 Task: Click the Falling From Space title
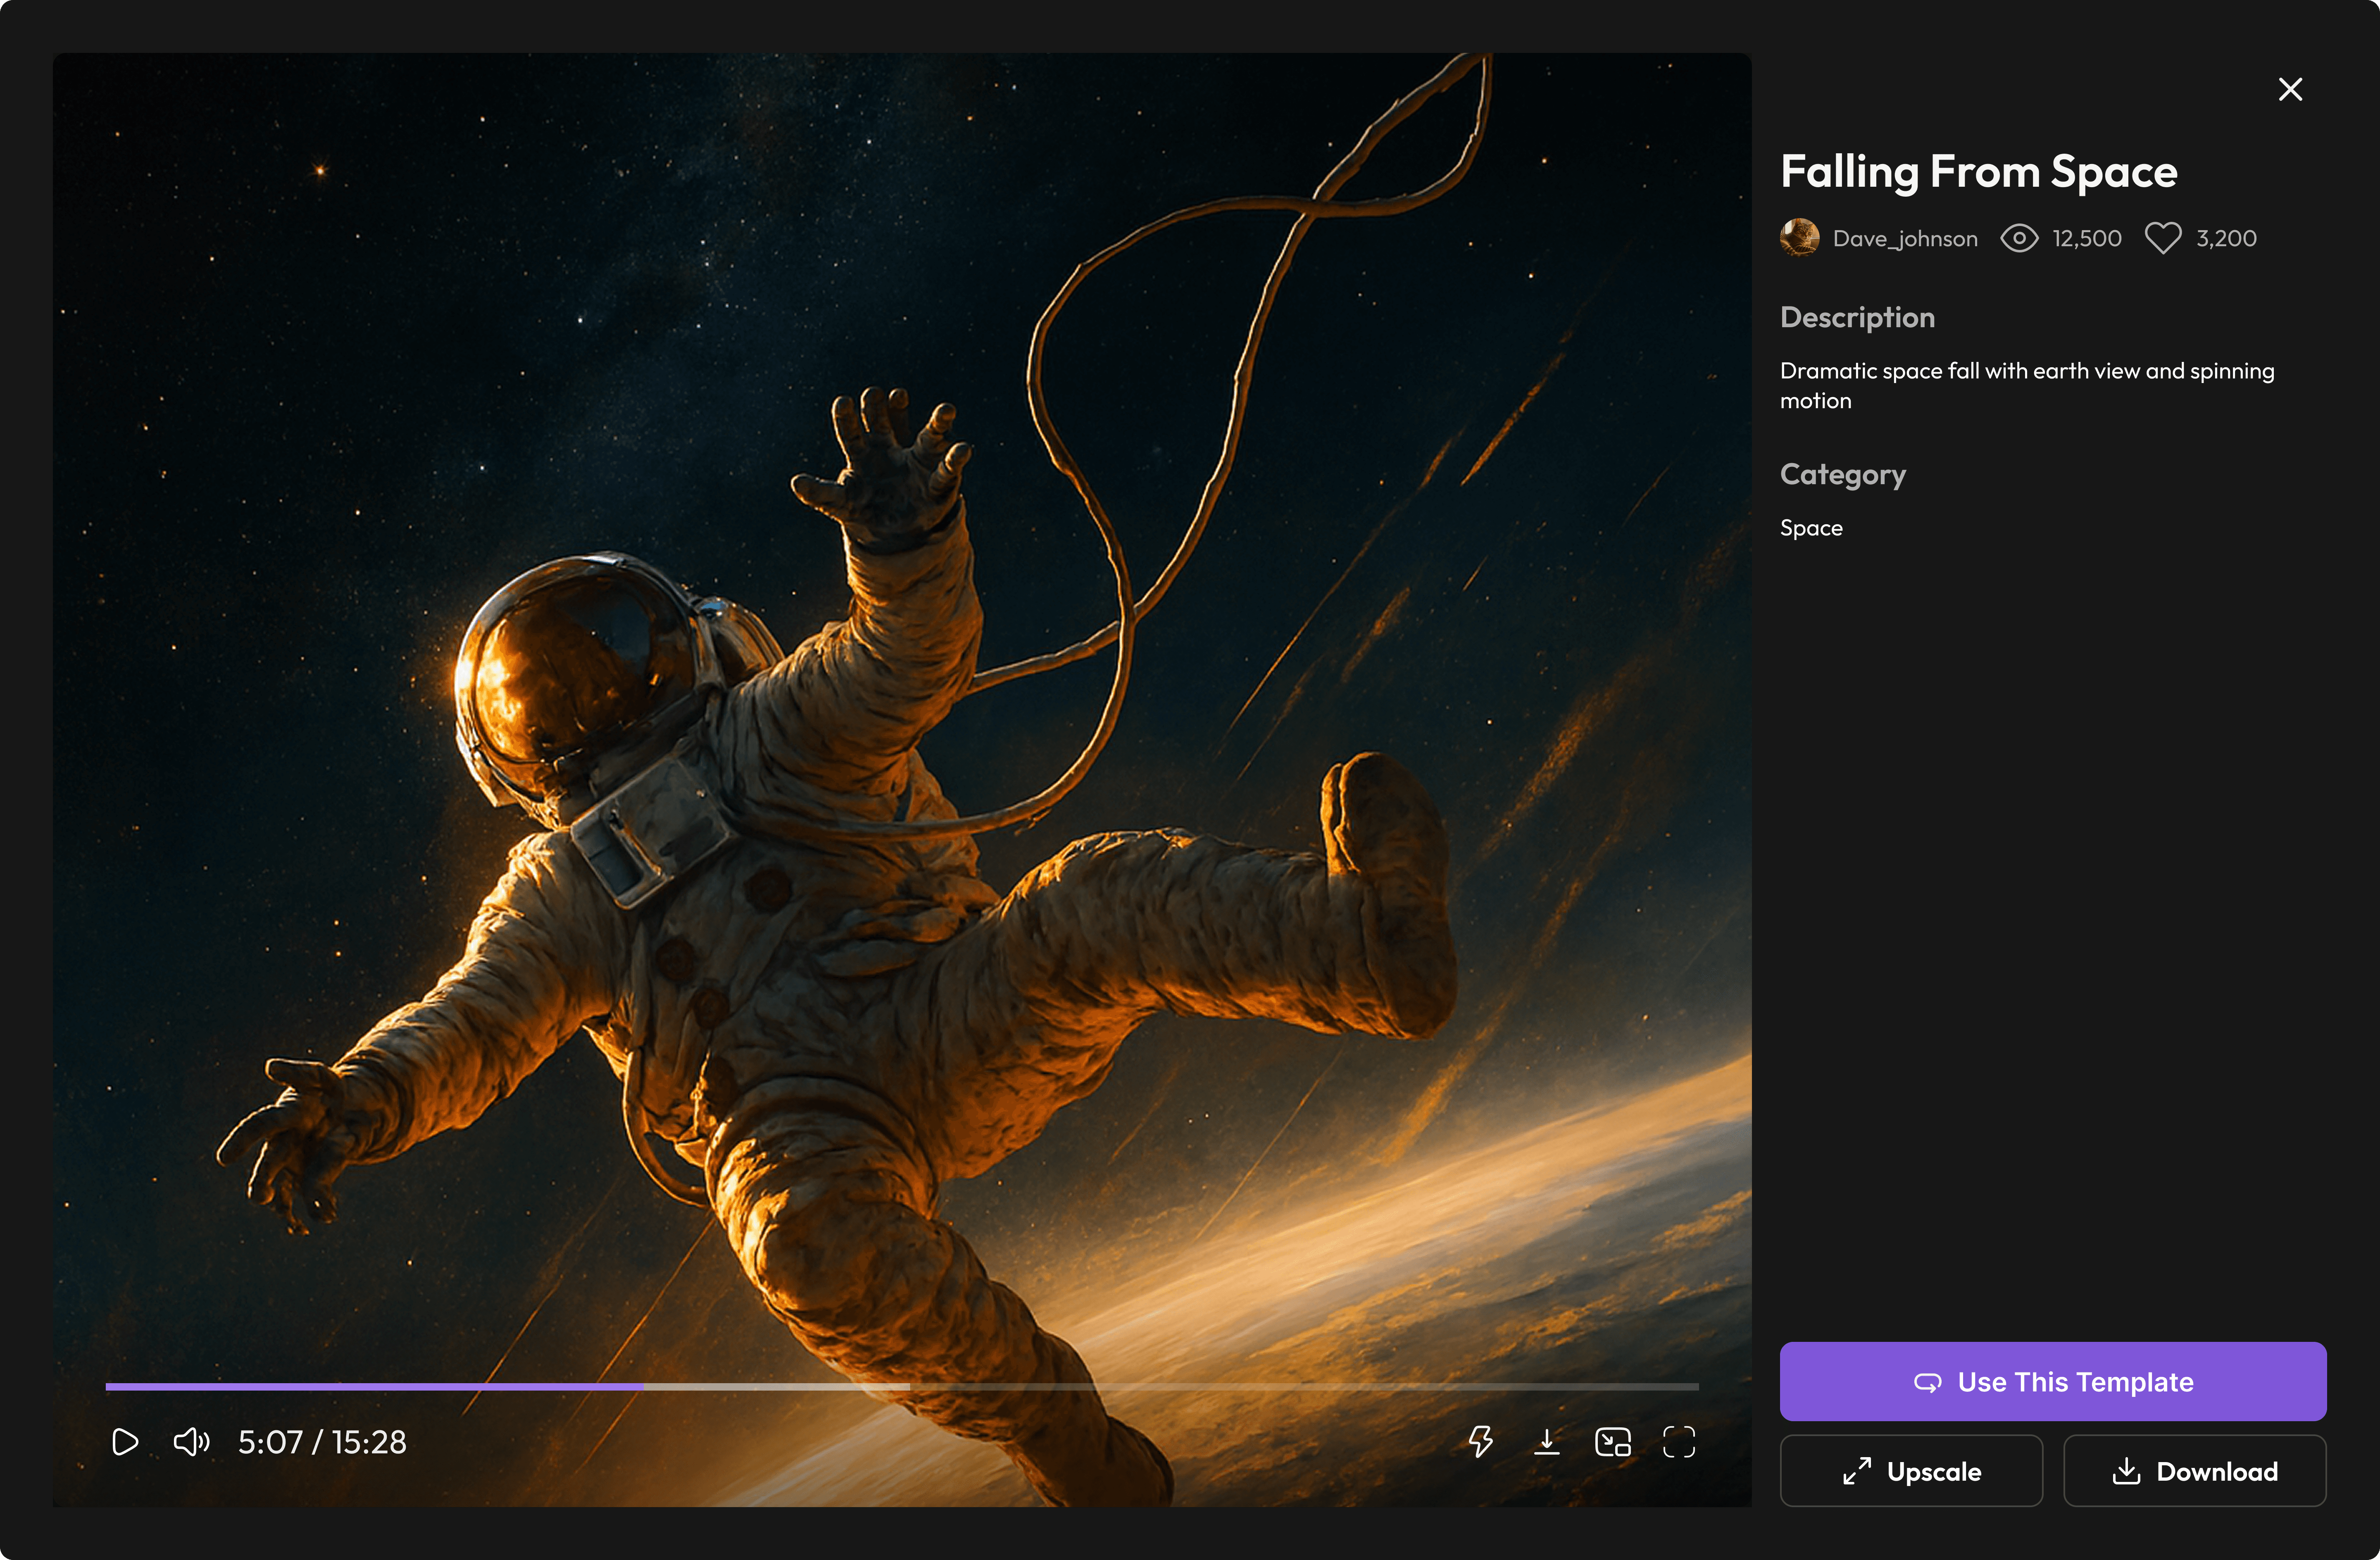1978,172
